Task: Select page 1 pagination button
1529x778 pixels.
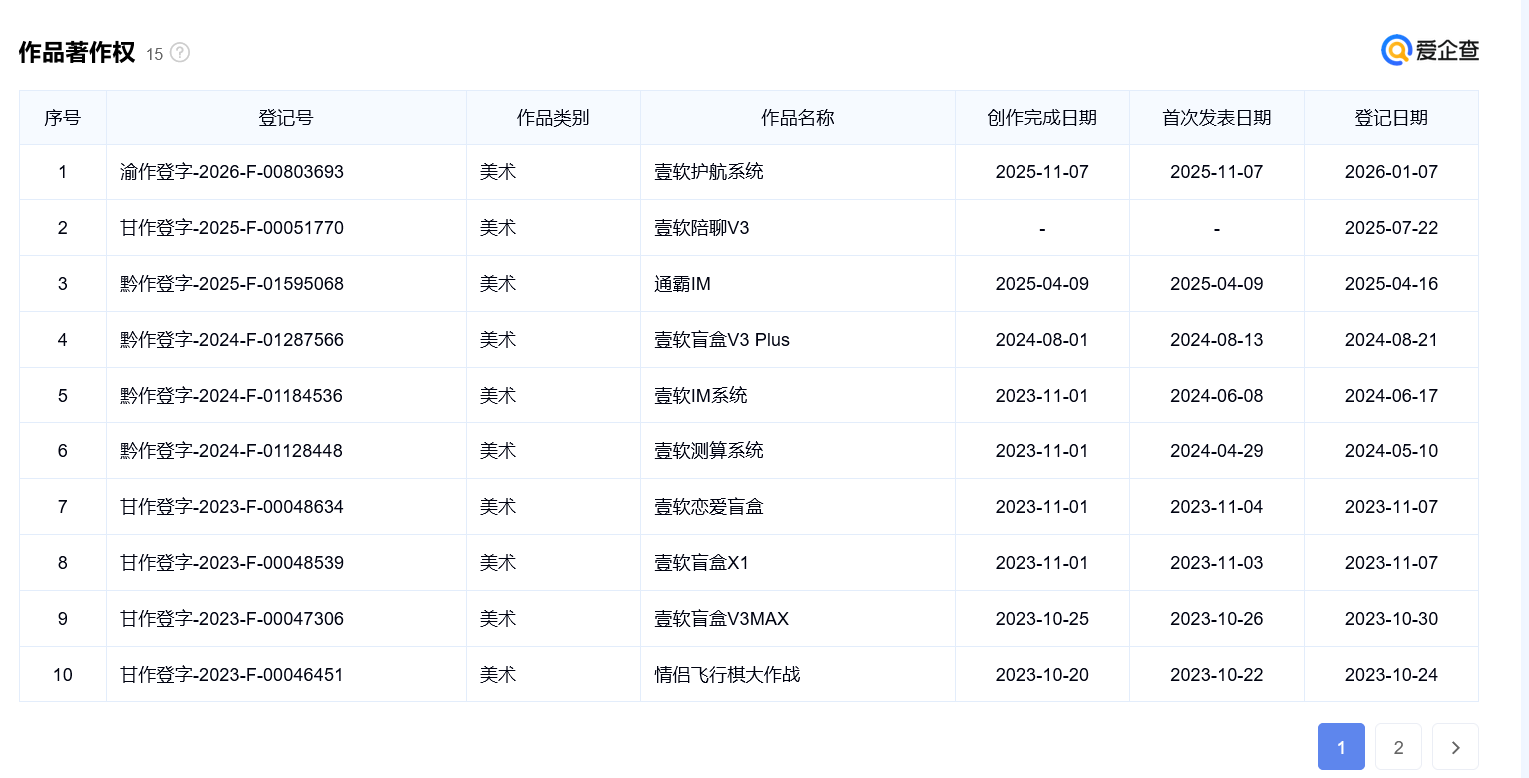Action: coord(1341,747)
